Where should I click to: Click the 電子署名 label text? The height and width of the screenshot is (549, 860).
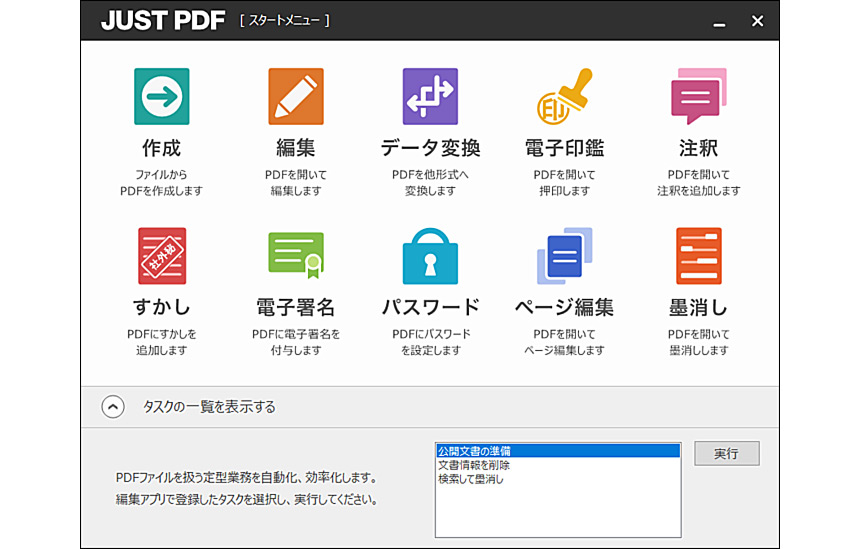pyautogui.click(x=296, y=307)
